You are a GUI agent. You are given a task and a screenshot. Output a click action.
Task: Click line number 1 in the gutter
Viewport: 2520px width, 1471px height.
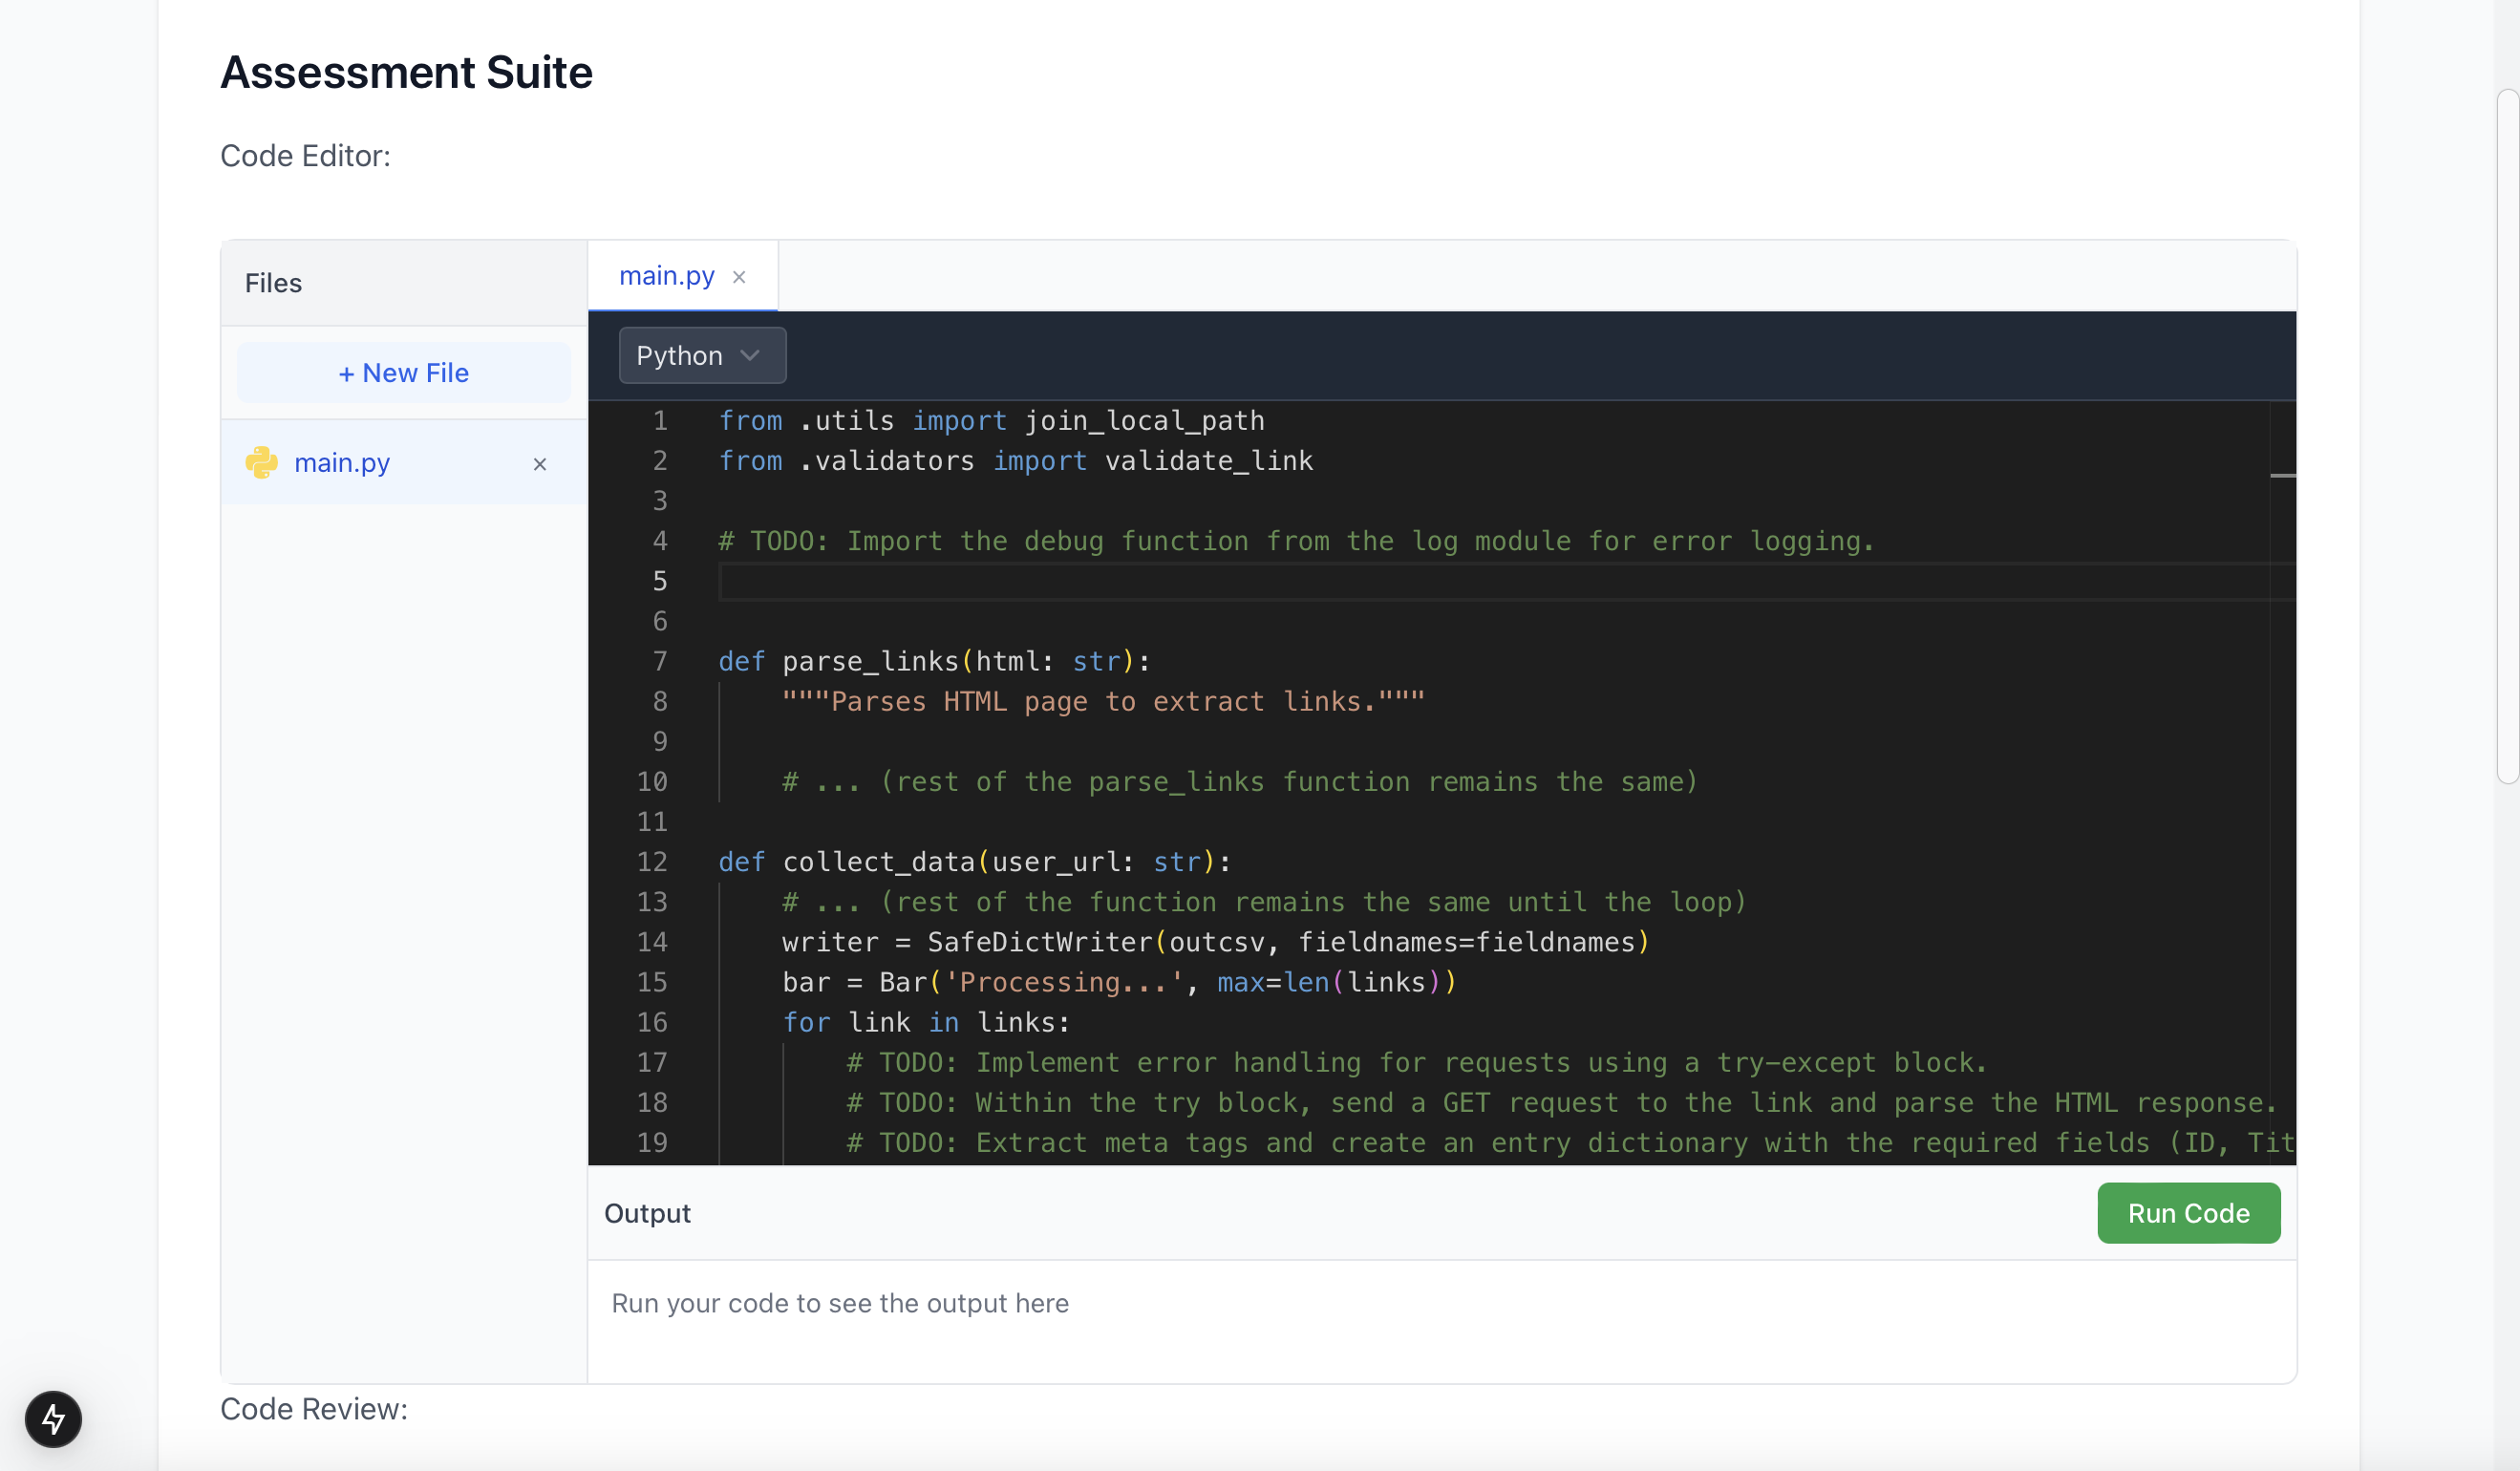point(660,421)
